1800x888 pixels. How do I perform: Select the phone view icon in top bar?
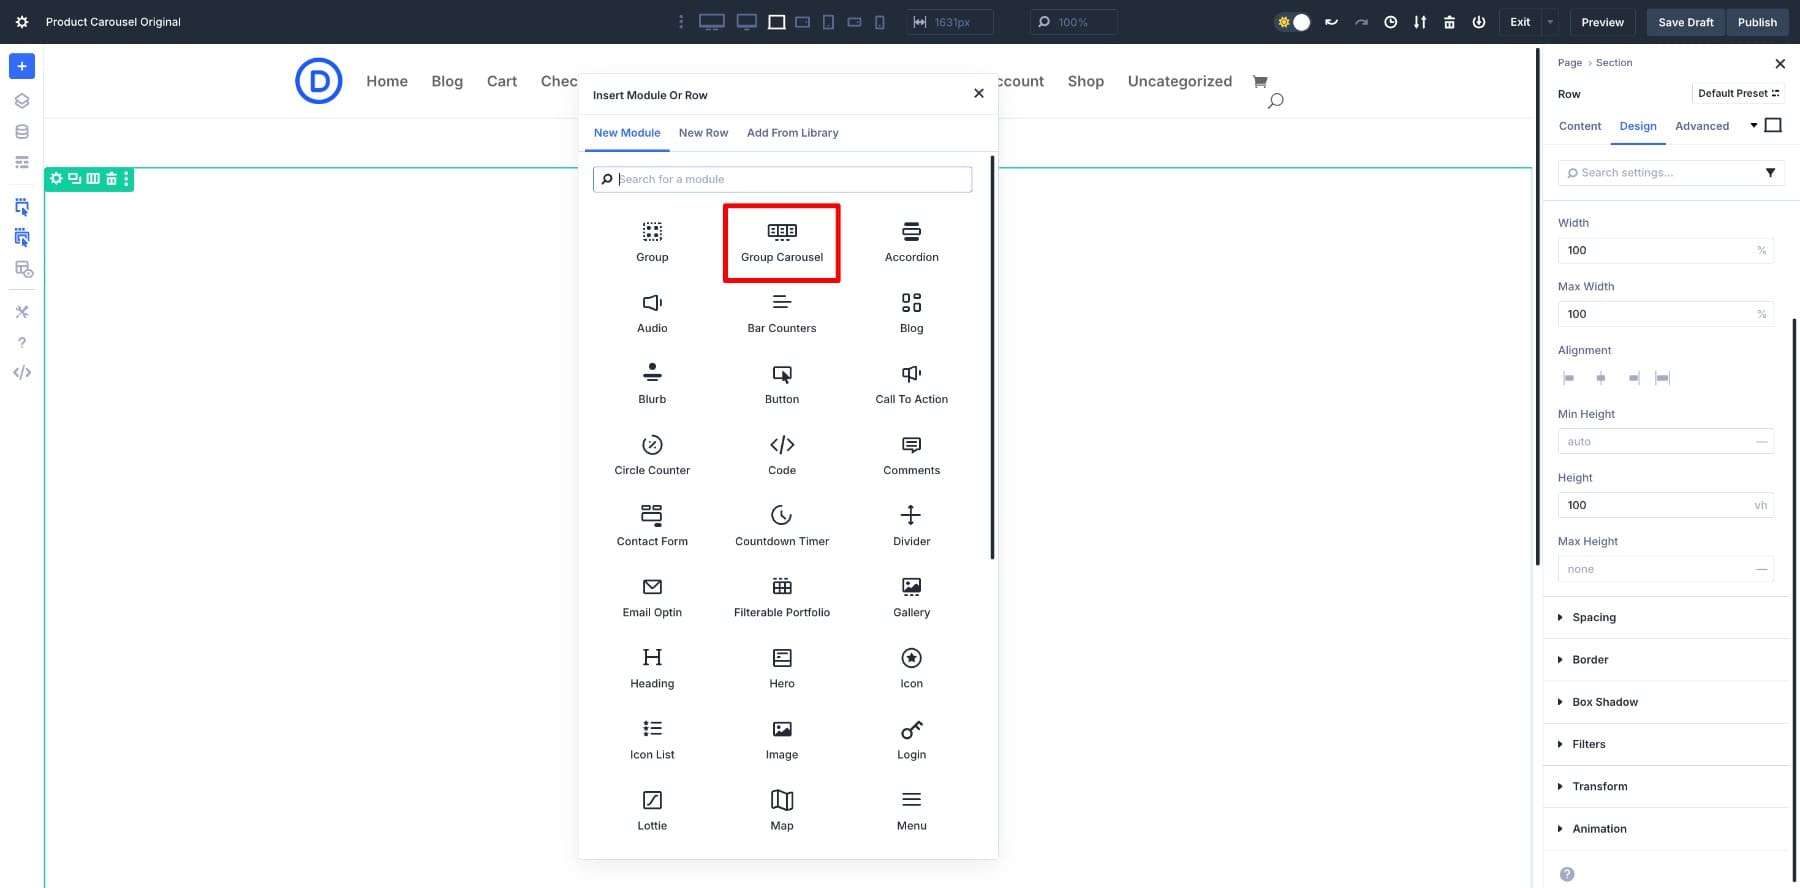880,22
